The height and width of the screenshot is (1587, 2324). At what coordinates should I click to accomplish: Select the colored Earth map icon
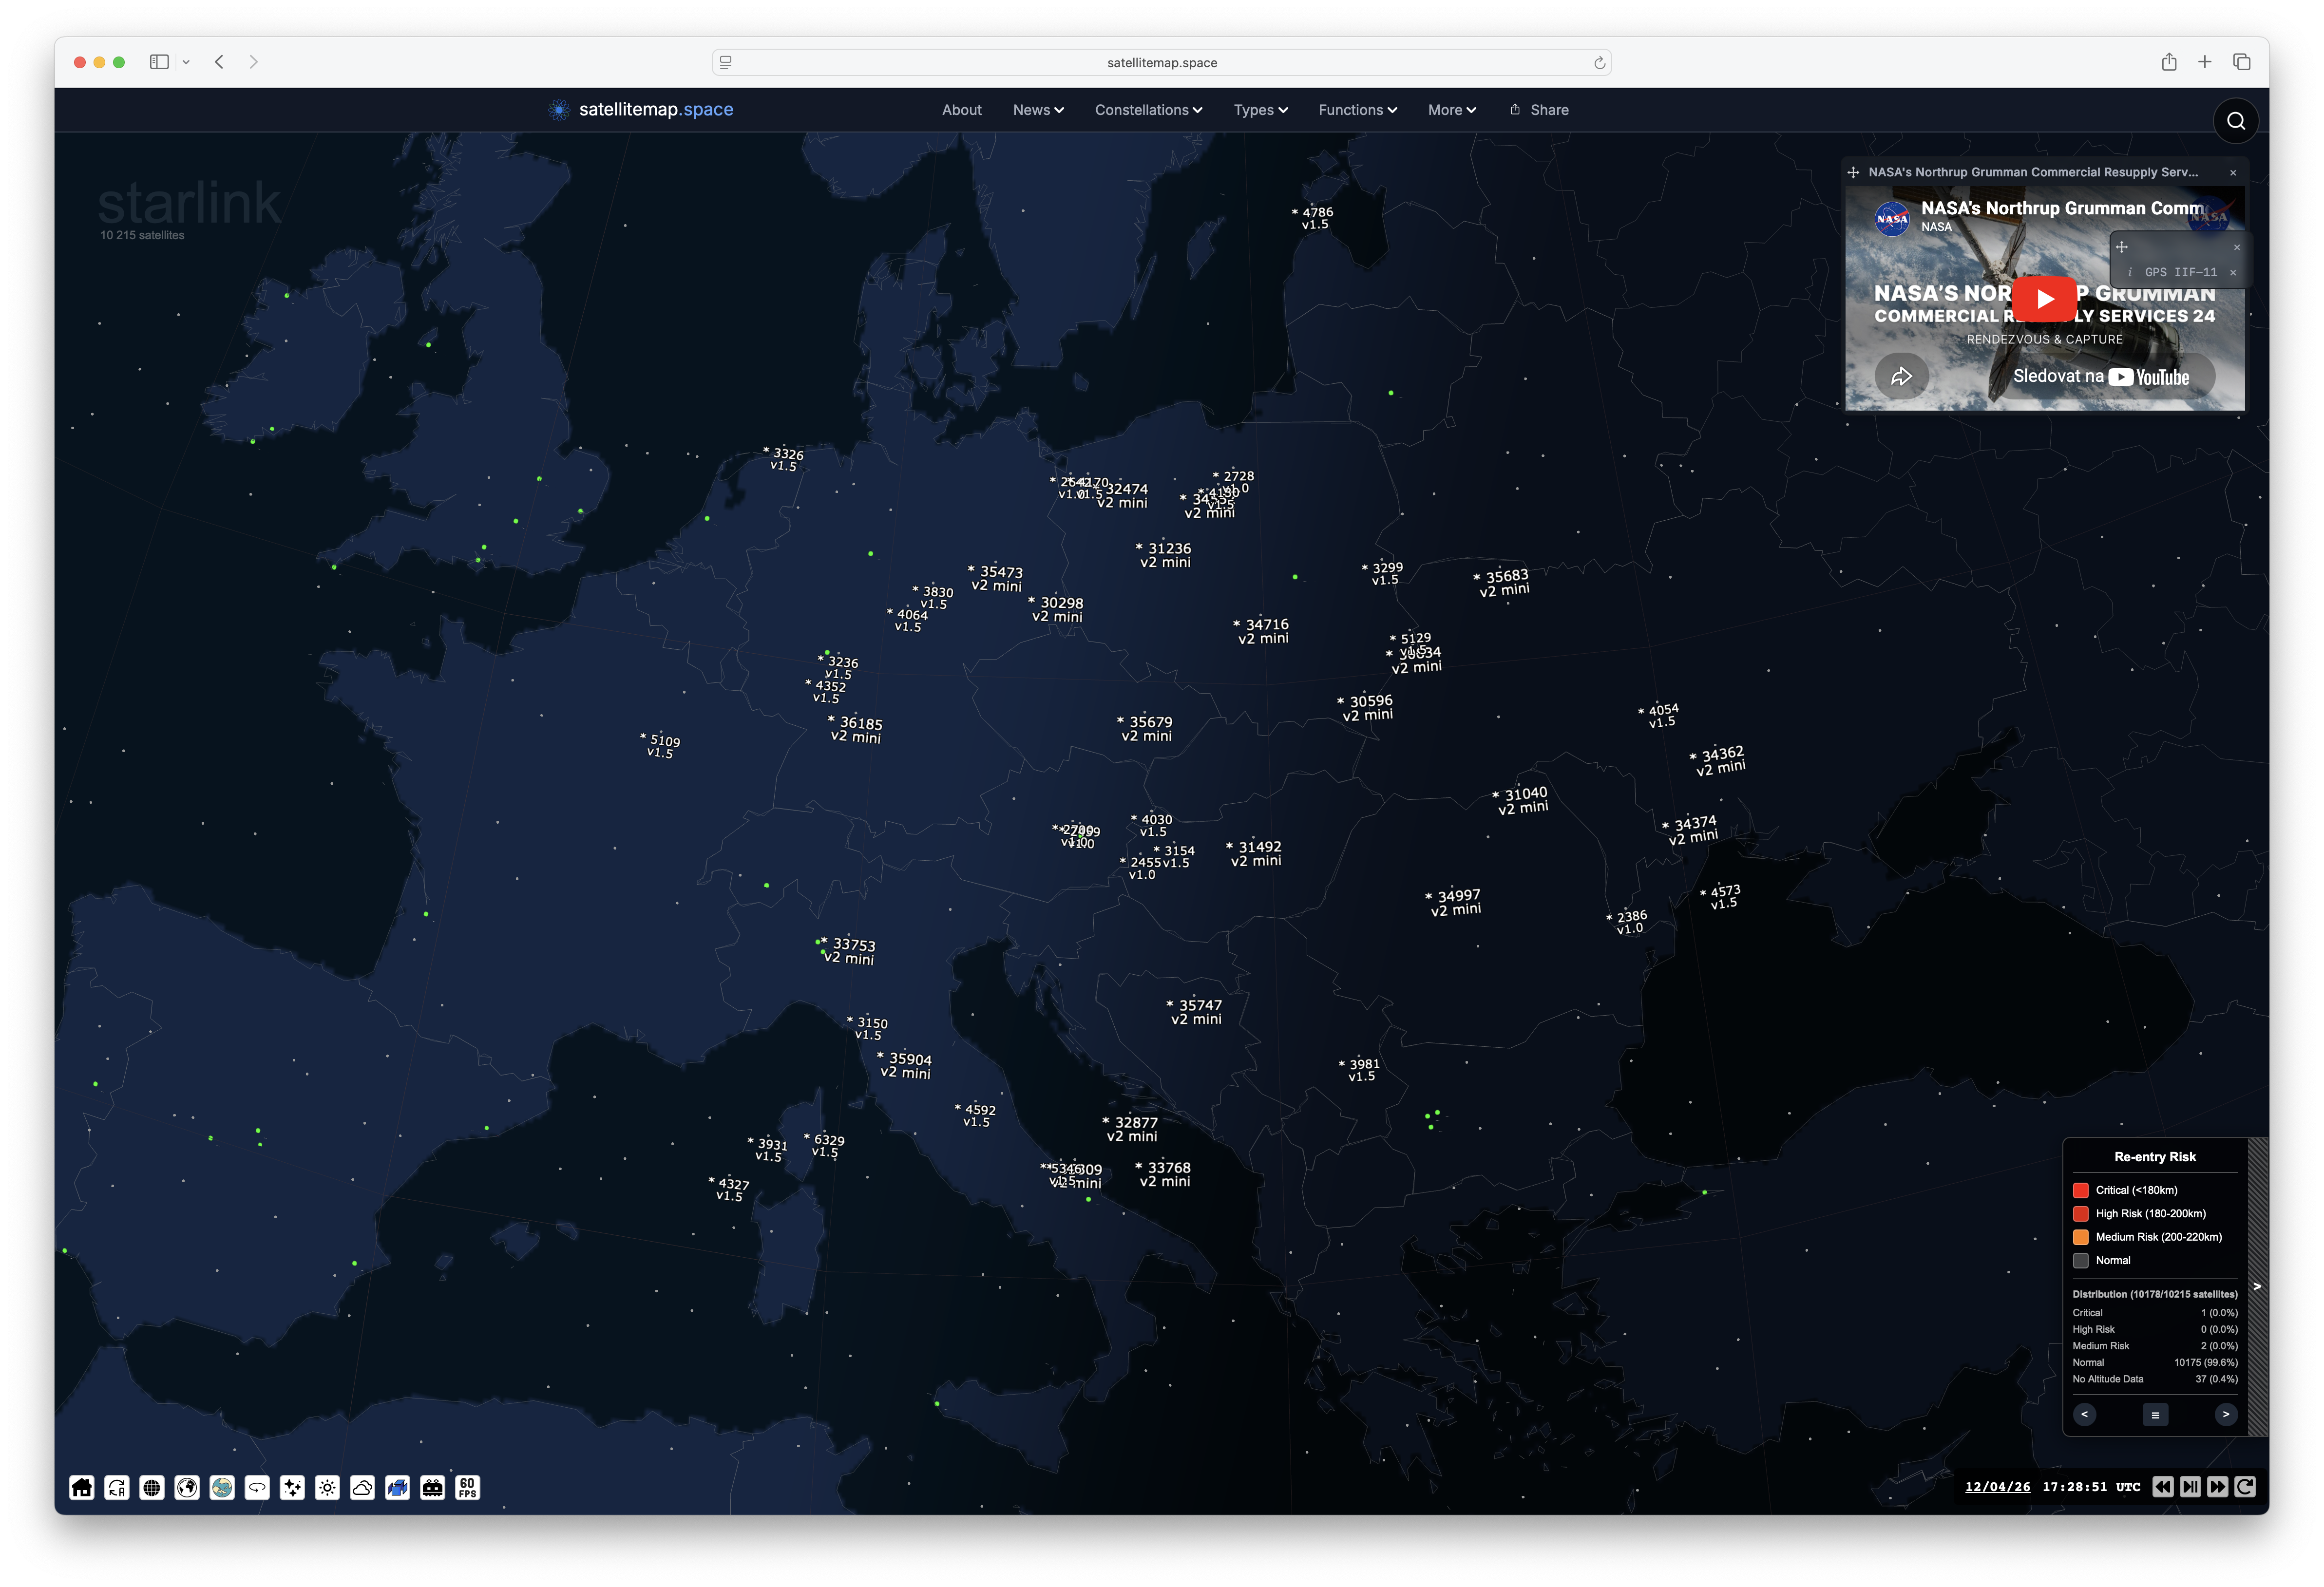pyautogui.click(x=222, y=1487)
